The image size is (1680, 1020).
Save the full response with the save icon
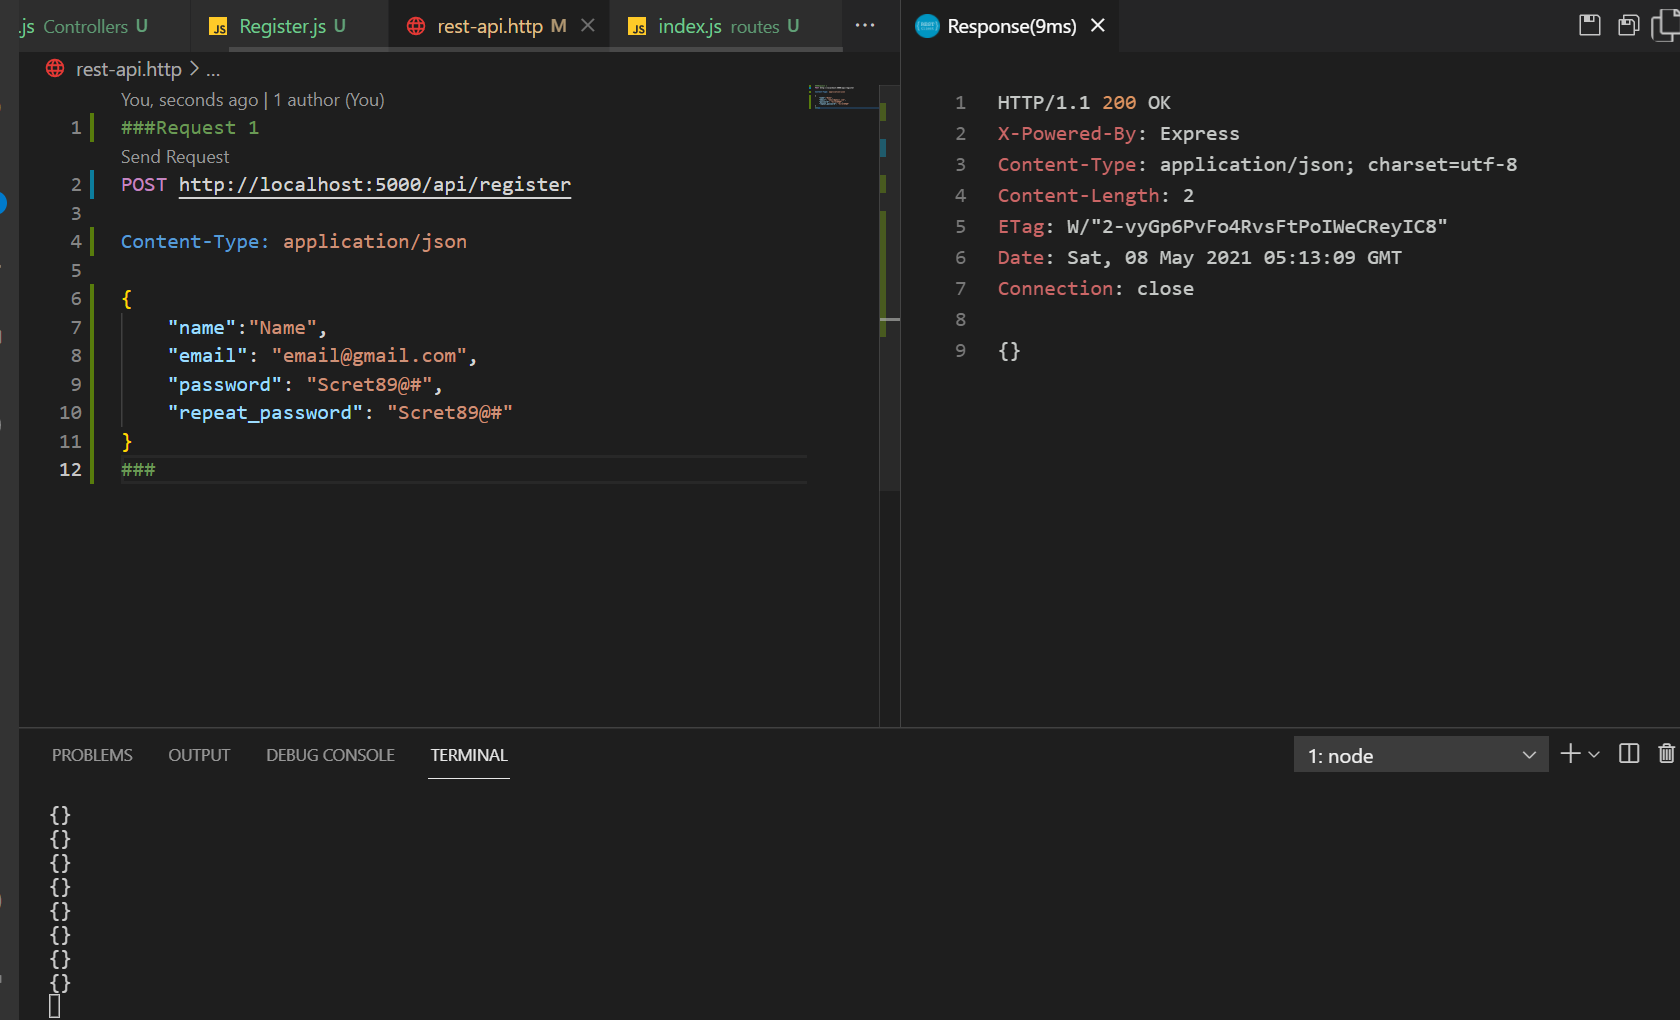point(1590,26)
